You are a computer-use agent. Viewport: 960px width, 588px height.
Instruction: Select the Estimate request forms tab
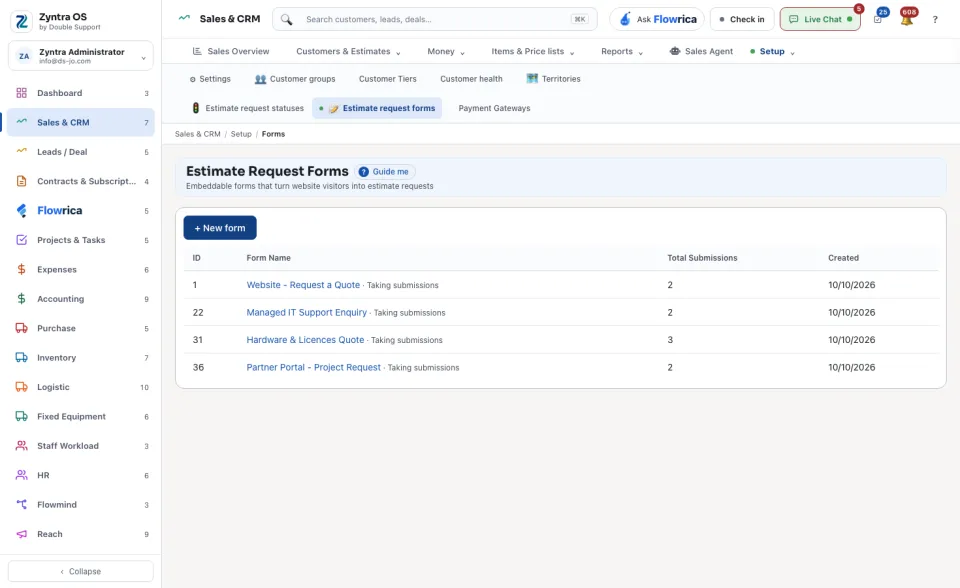click(377, 108)
